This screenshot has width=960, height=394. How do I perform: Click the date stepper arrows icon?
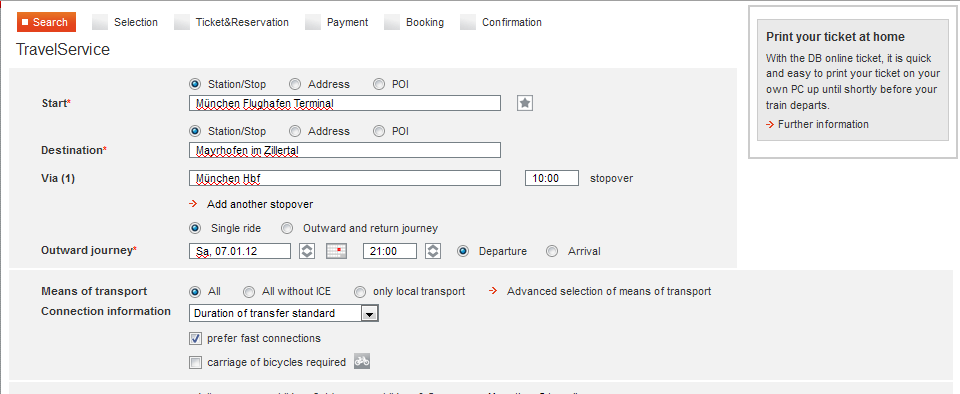point(307,251)
